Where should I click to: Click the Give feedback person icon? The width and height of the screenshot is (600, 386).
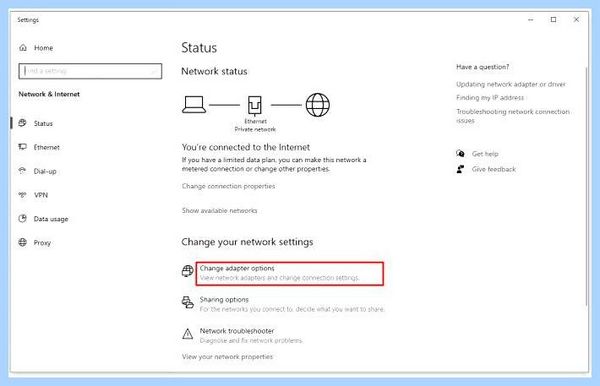[460, 169]
